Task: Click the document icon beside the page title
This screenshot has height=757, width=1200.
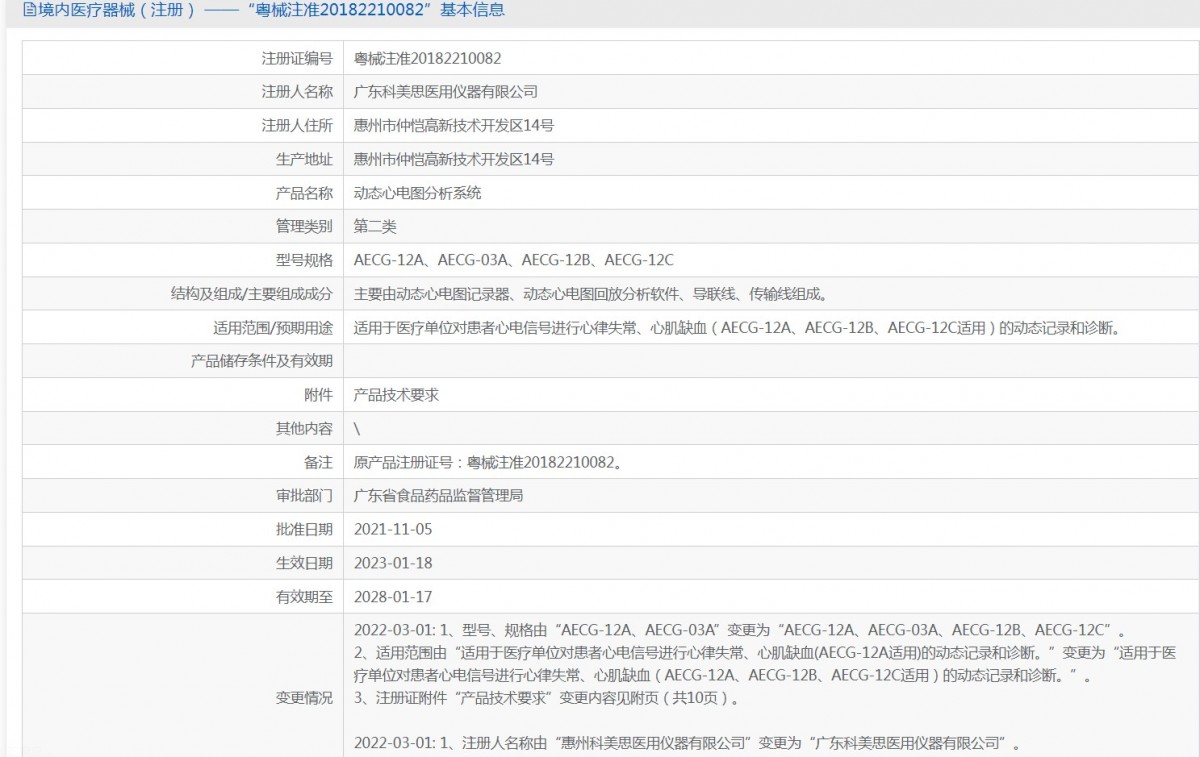Action: click(x=29, y=11)
